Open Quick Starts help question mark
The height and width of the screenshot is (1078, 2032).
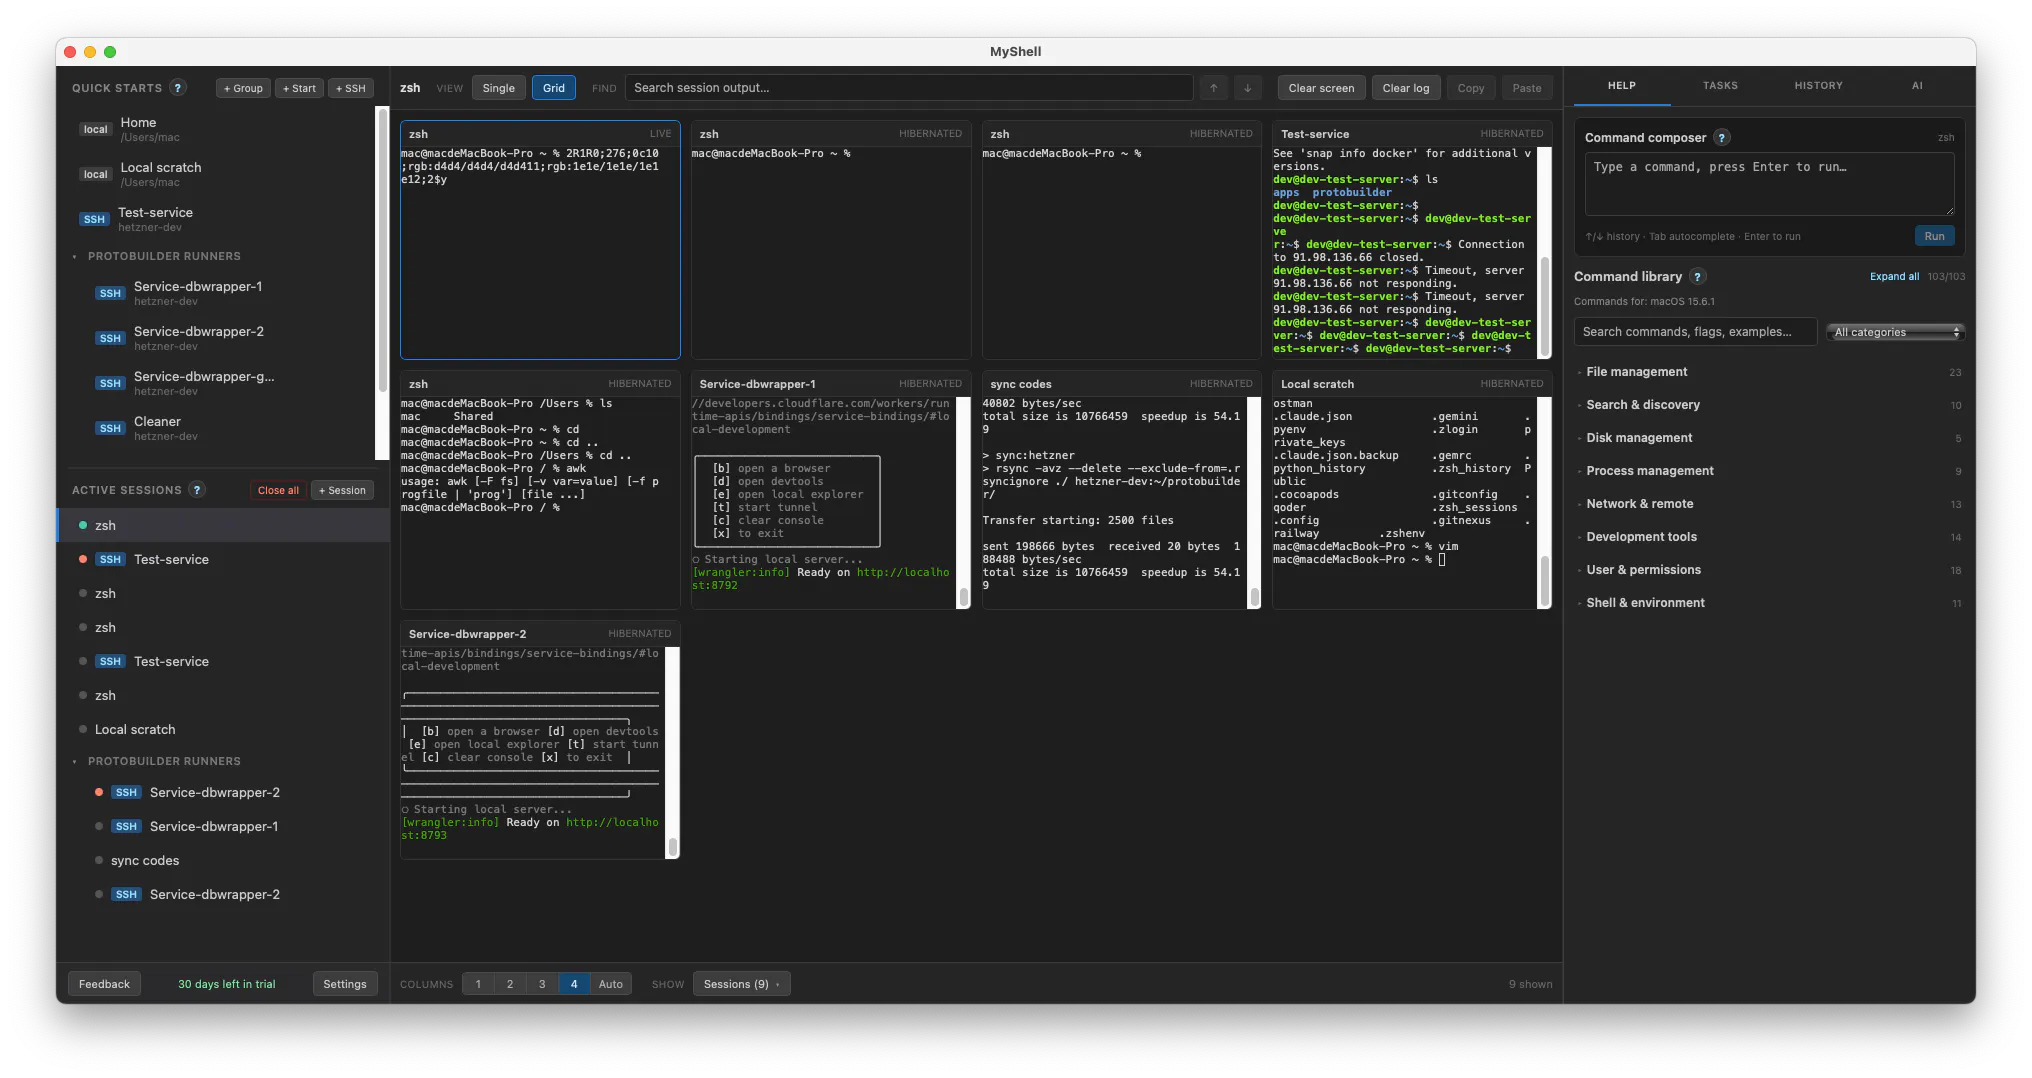tap(178, 88)
